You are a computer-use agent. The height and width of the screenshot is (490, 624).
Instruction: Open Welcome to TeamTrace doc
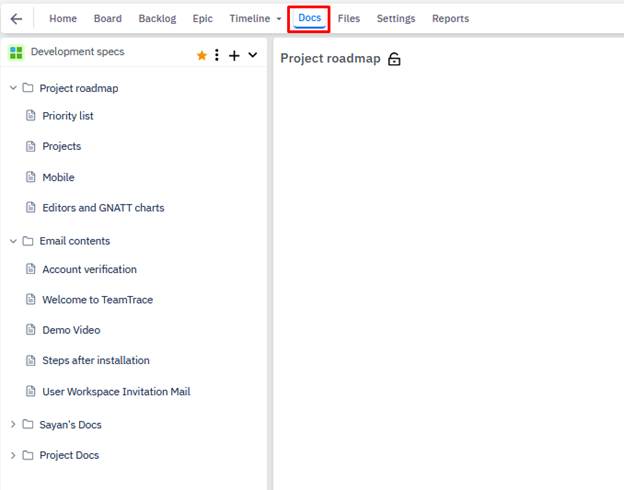point(98,300)
